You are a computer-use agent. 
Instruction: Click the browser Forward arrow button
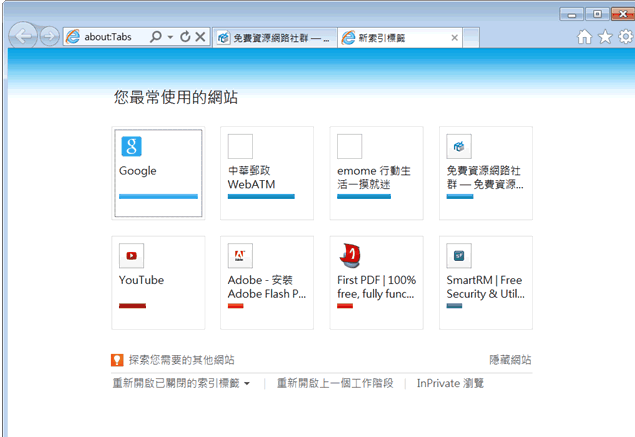point(49,36)
